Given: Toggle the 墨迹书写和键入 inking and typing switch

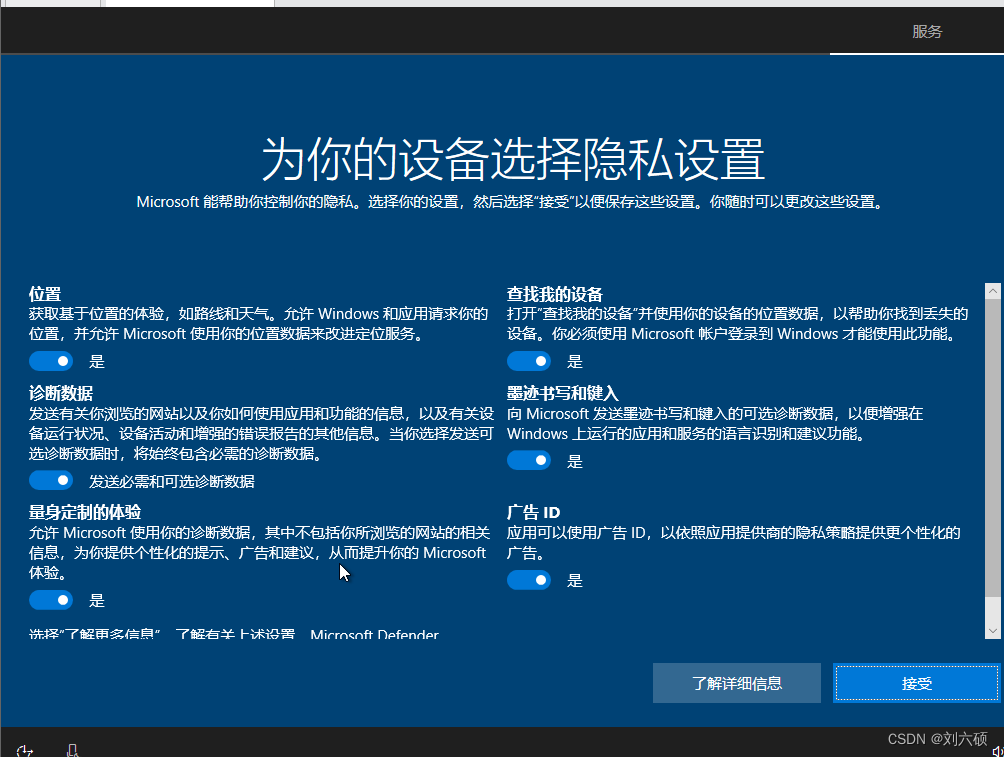Looking at the screenshot, I should tap(529, 460).
